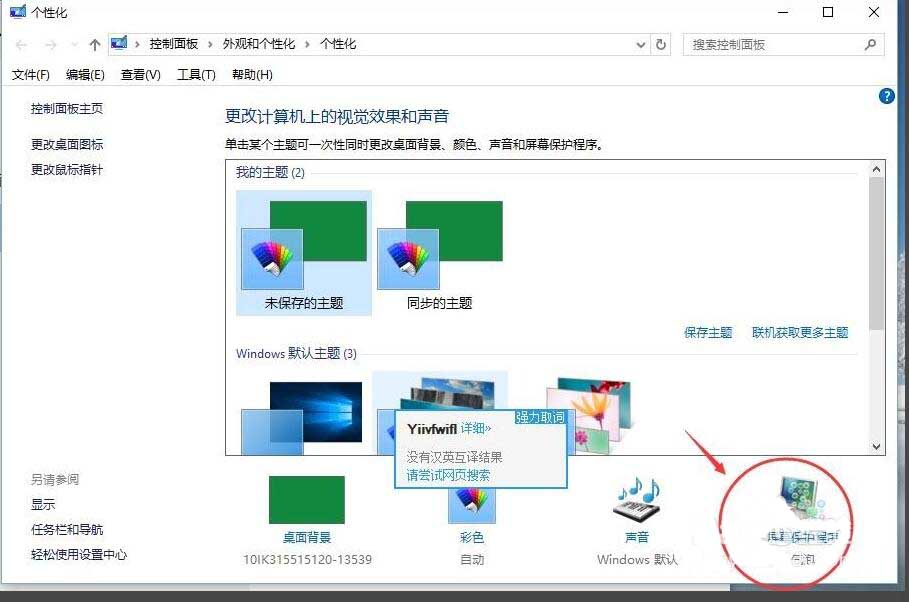Click the 联机获取更多主题 link
The height and width of the screenshot is (602, 909).
(x=801, y=332)
